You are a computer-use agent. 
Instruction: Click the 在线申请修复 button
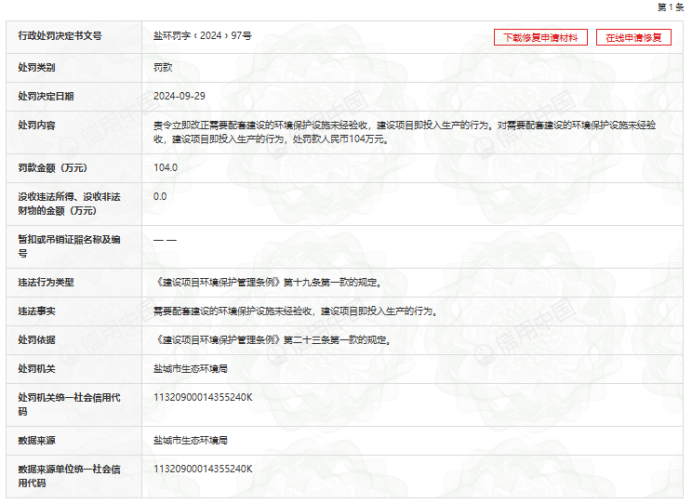pos(633,38)
